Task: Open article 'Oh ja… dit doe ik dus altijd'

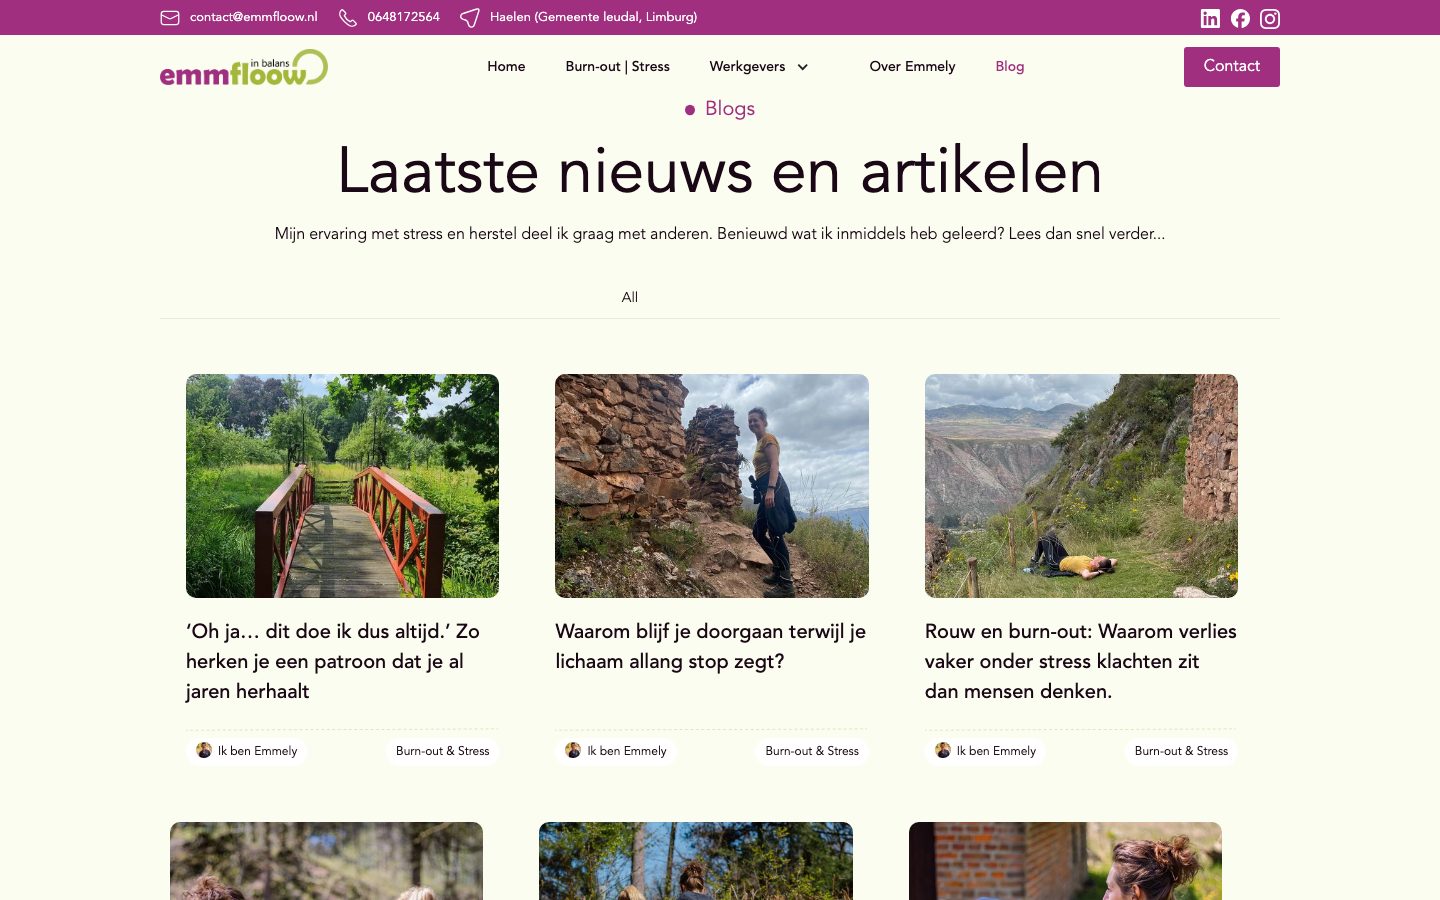Action: point(333,661)
